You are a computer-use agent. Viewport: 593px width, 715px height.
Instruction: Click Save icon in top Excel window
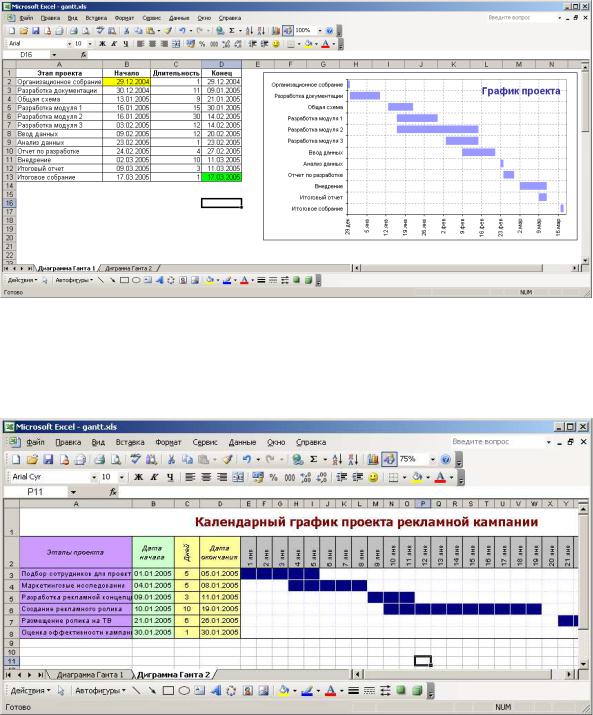(36, 31)
